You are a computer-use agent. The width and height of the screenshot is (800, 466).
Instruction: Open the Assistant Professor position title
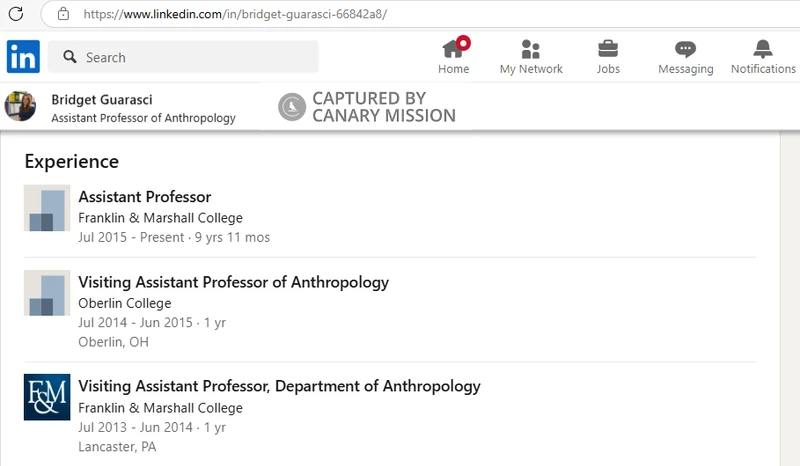[144, 197]
